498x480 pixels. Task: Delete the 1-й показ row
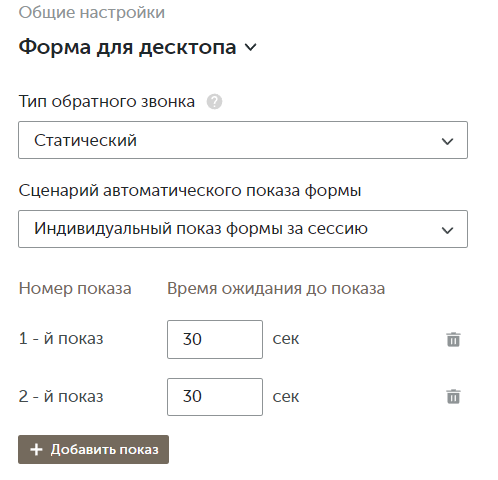tap(453, 339)
